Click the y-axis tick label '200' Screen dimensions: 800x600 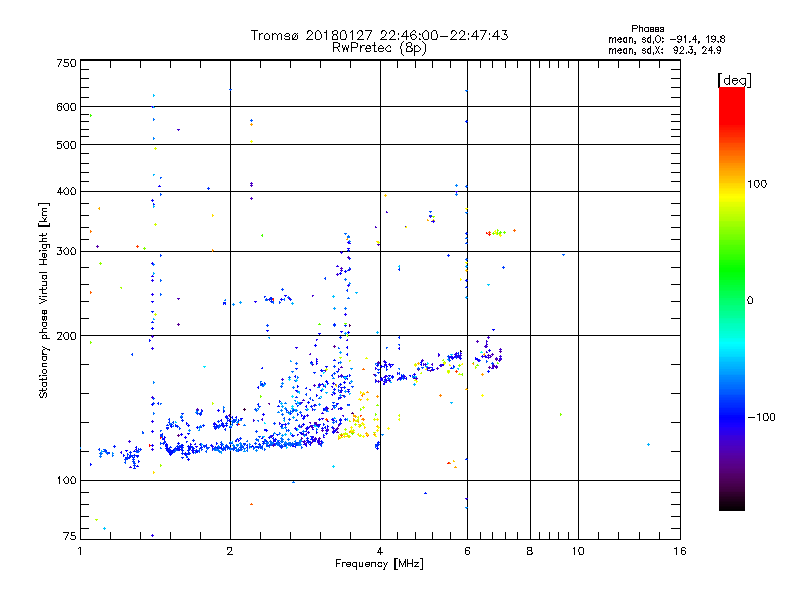coord(66,336)
